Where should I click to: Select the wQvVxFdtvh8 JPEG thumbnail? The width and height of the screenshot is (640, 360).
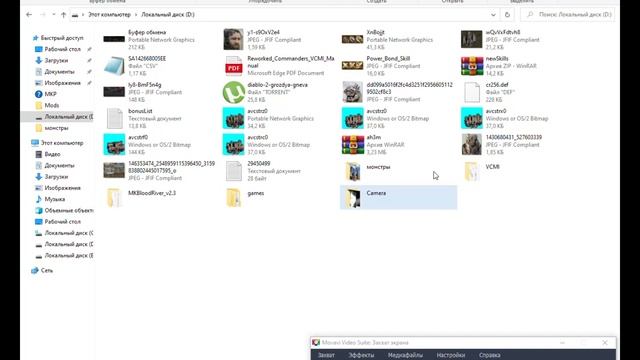[x=472, y=40]
